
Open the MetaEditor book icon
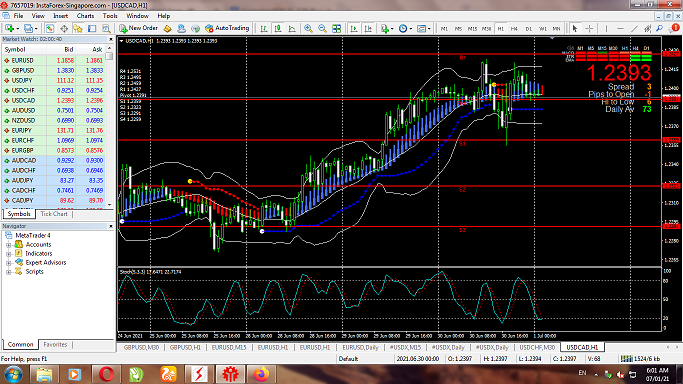click(168, 28)
